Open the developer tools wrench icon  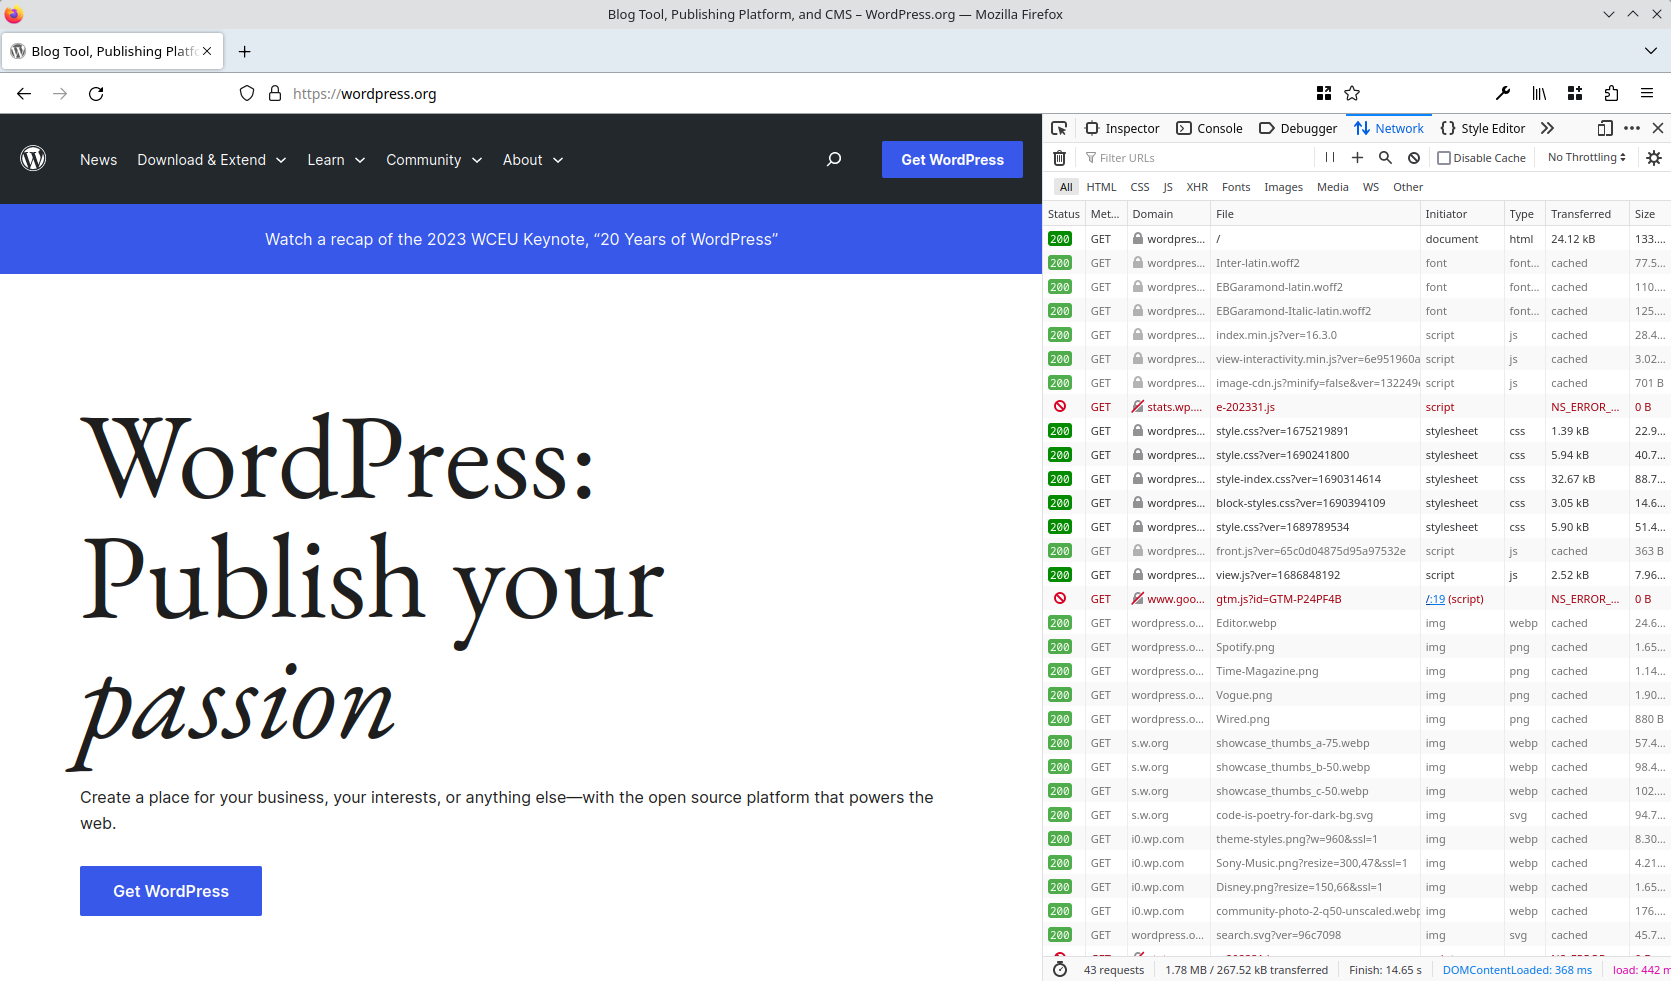pos(1503,94)
